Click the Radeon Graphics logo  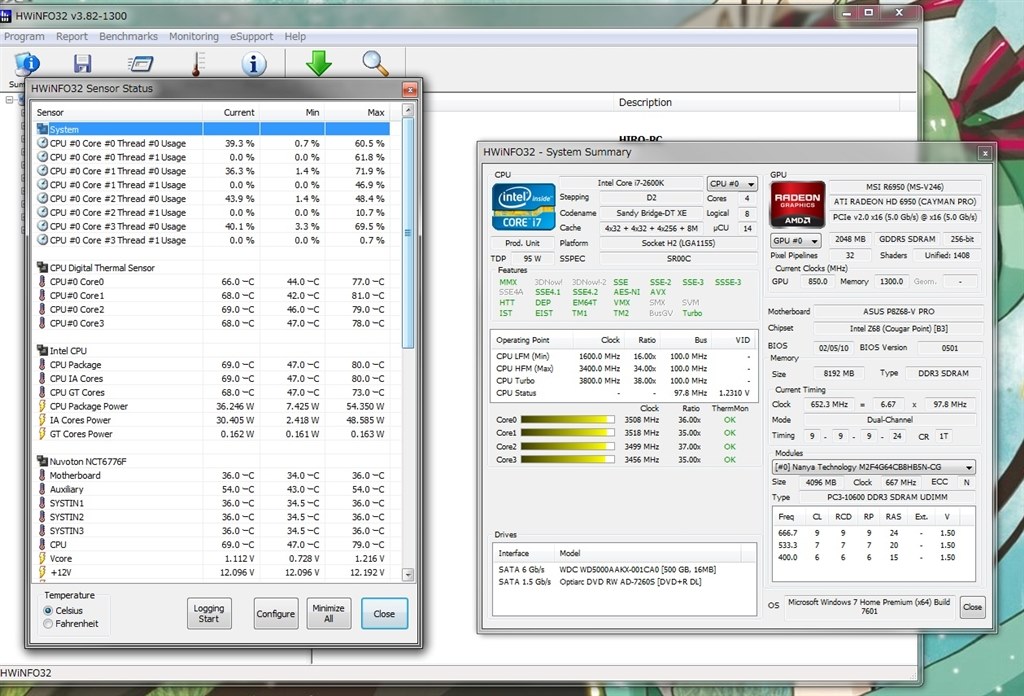point(798,204)
